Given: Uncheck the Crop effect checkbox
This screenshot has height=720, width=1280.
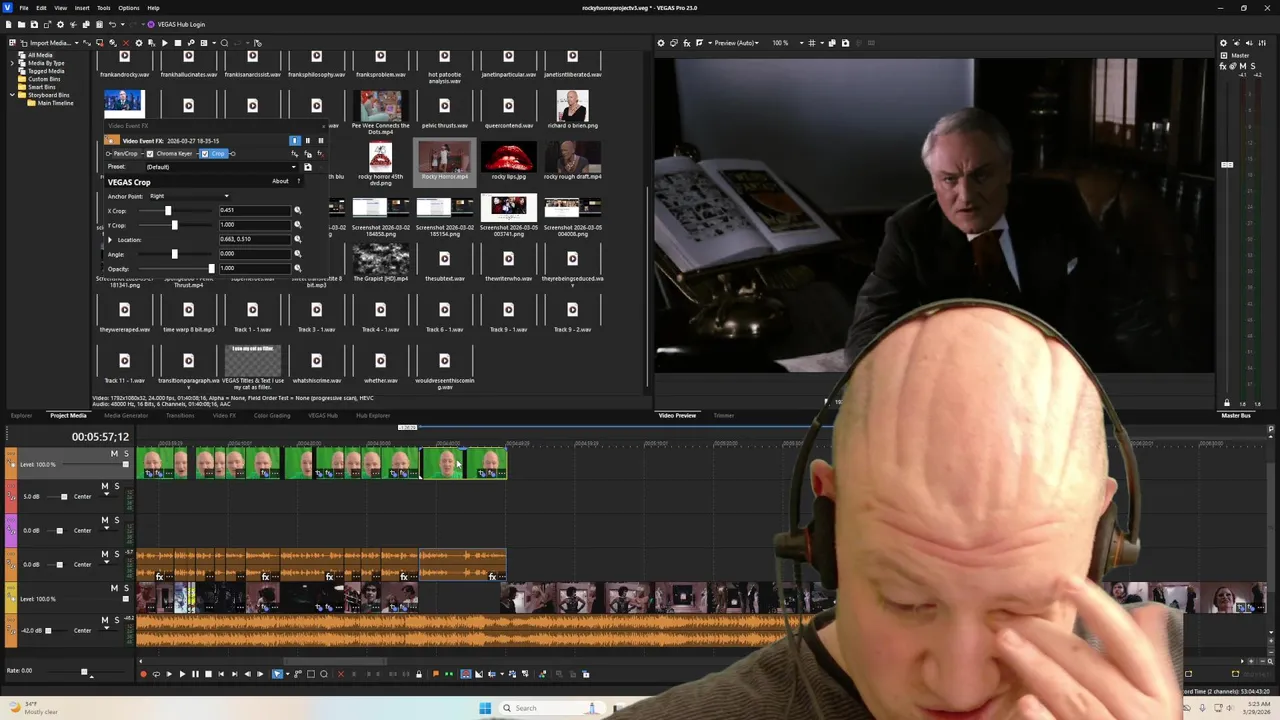Looking at the screenshot, I should tap(205, 154).
